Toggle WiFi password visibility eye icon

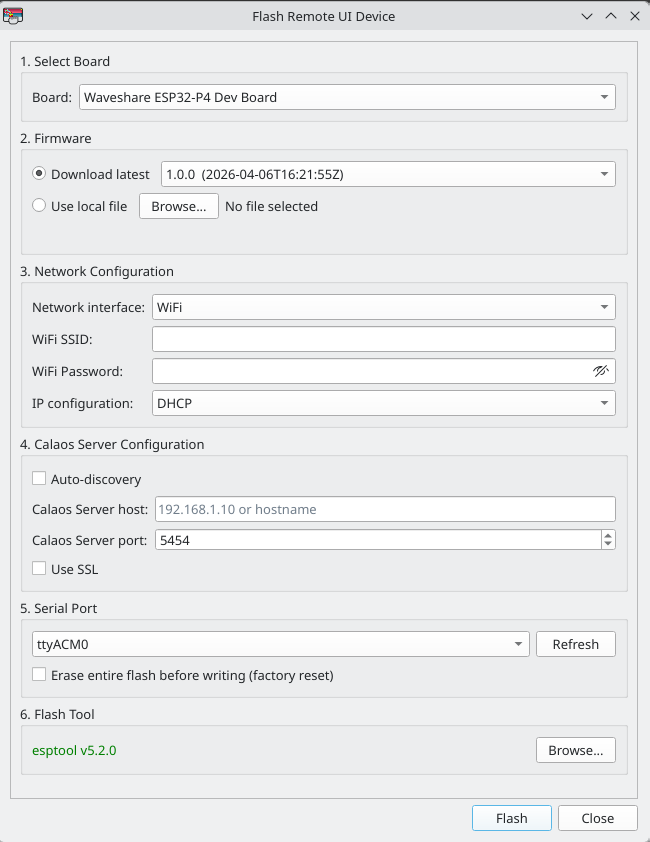600,371
